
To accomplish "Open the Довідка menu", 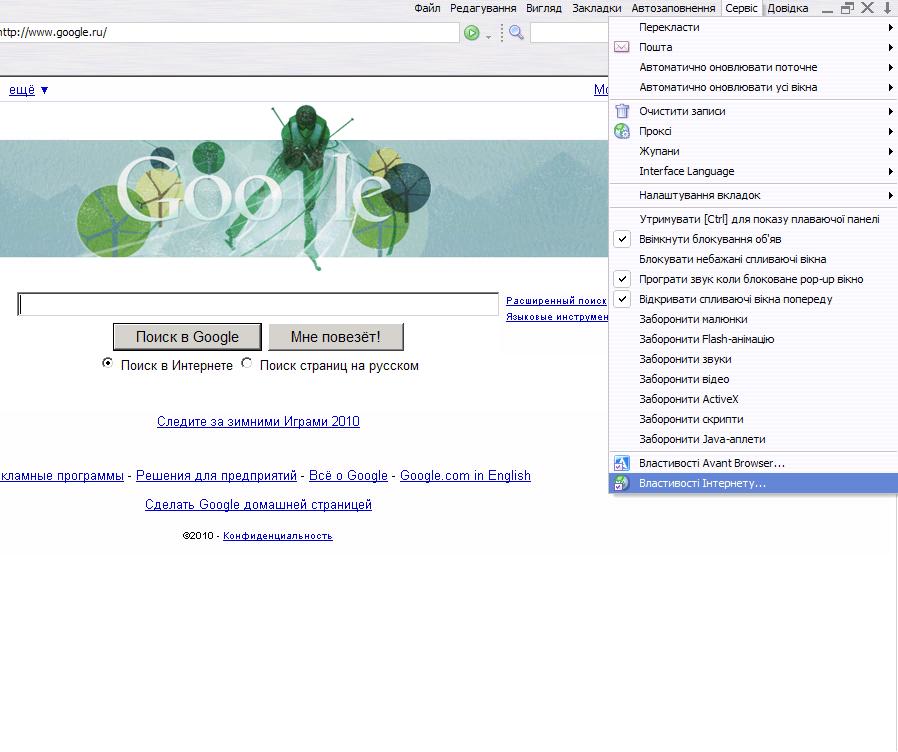I will (788, 8).
